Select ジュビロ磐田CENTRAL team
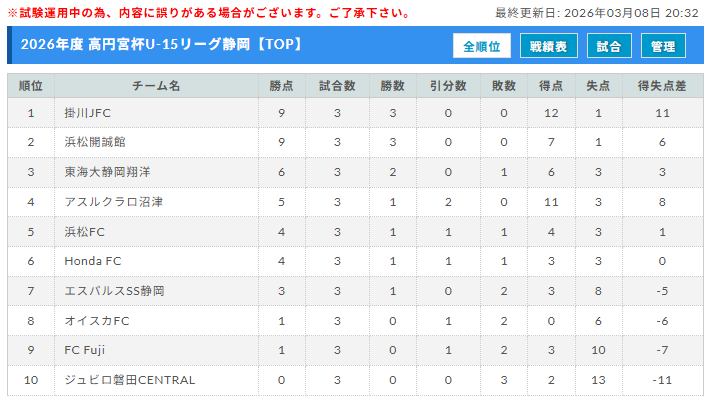The width and height of the screenshot is (708, 401). (x=129, y=380)
